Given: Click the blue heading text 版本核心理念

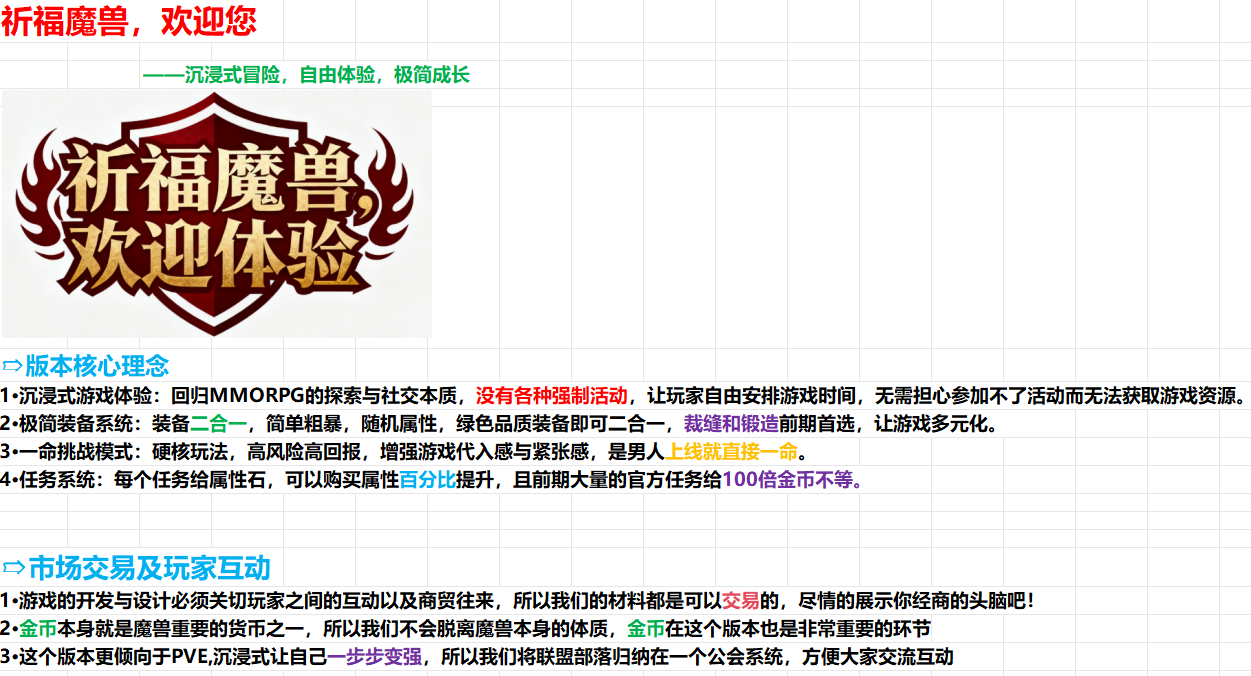Looking at the screenshot, I should tap(97, 366).
